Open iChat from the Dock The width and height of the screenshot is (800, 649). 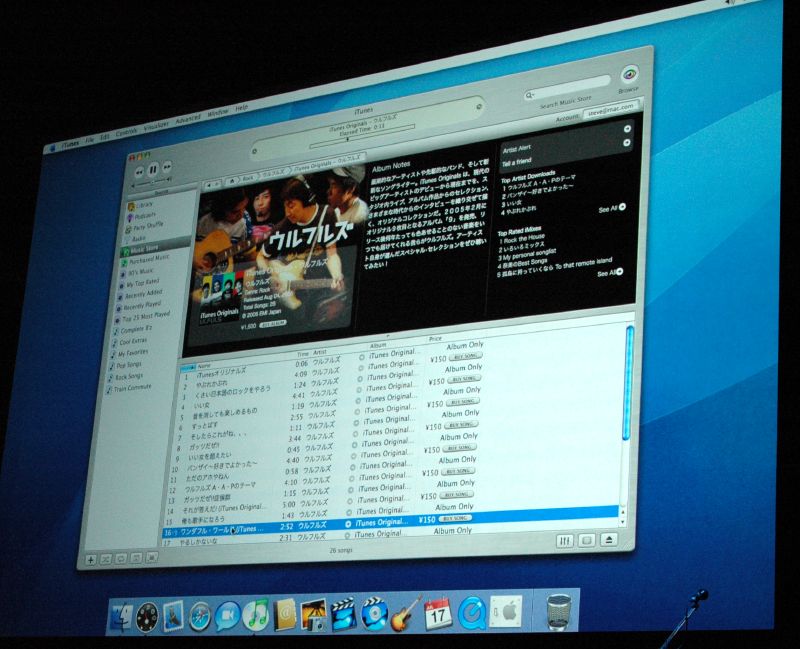pyautogui.click(x=228, y=616)
